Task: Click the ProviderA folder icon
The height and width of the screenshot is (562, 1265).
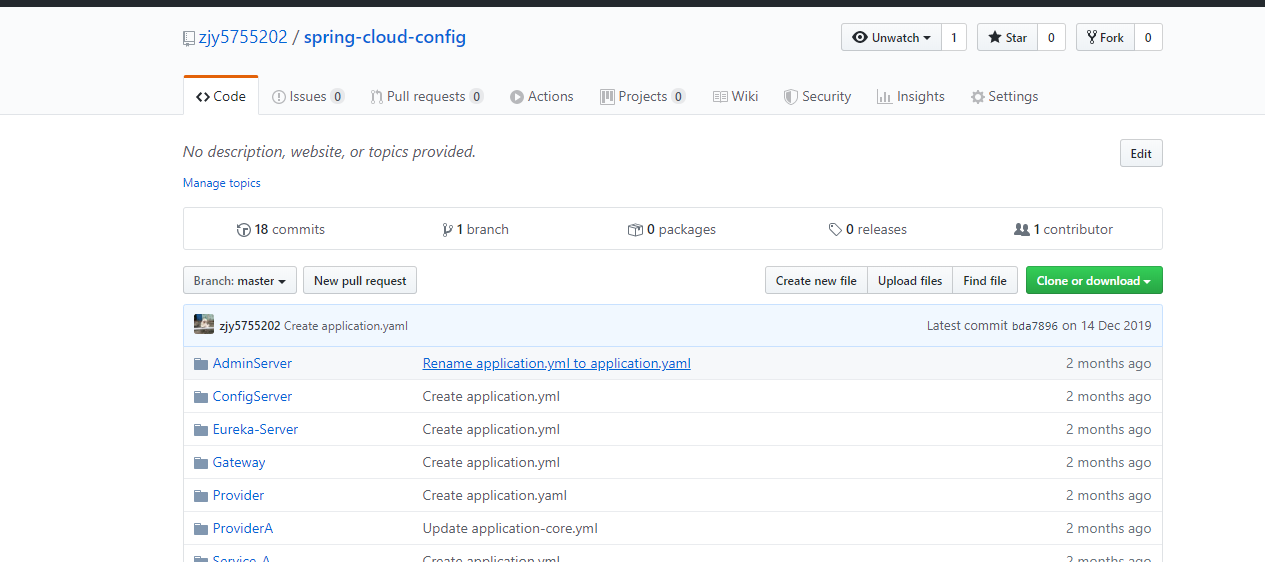Action: pos(201,529)
